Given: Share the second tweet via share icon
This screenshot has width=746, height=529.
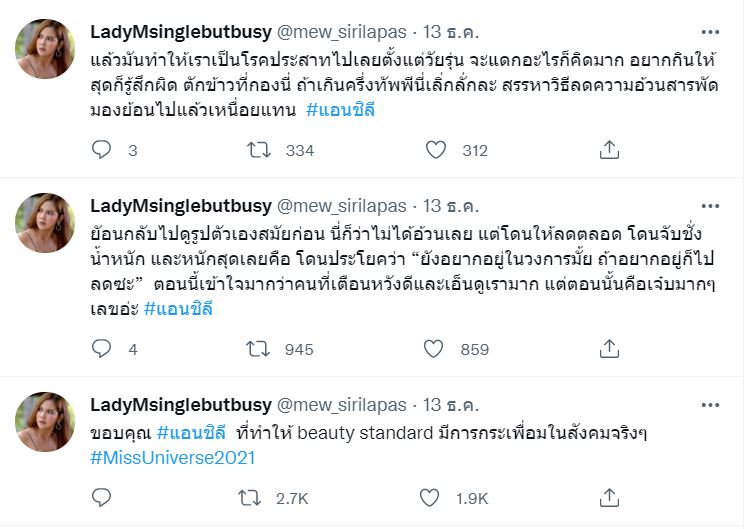Looking at the screenshot, I should (x=609, y=349).
